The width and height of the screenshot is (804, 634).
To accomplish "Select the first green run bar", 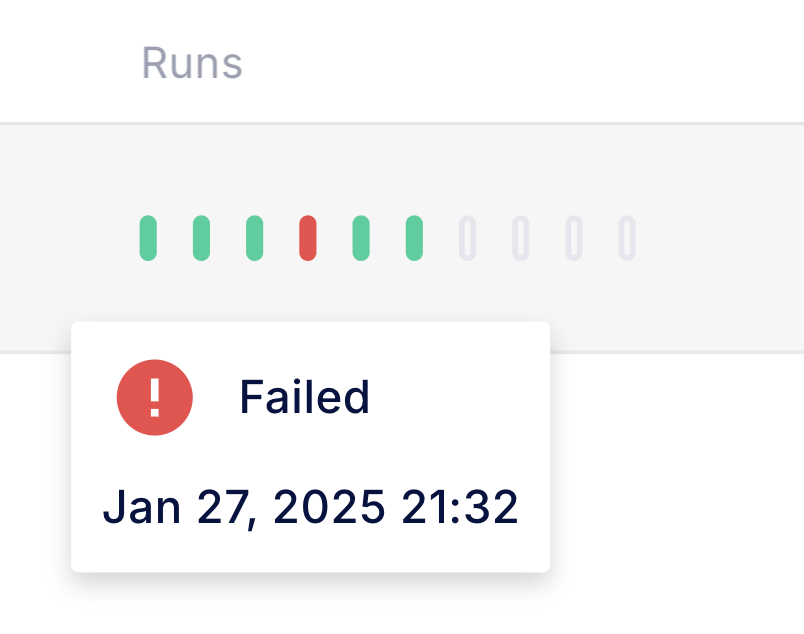I will coord(148,238).
